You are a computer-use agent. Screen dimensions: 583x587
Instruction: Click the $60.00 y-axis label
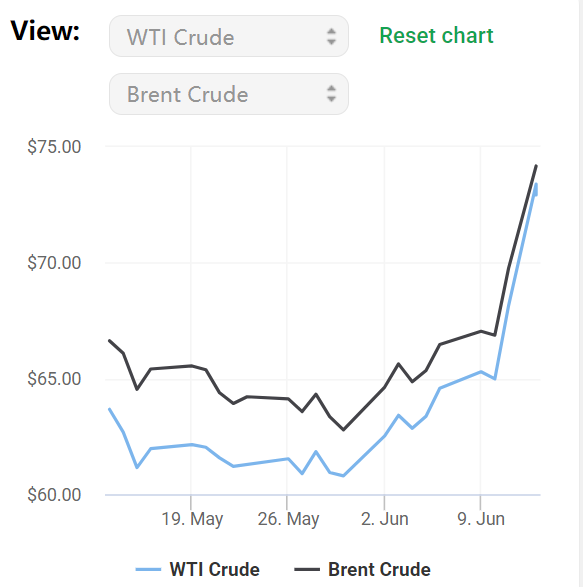click(x=54, y=495)
